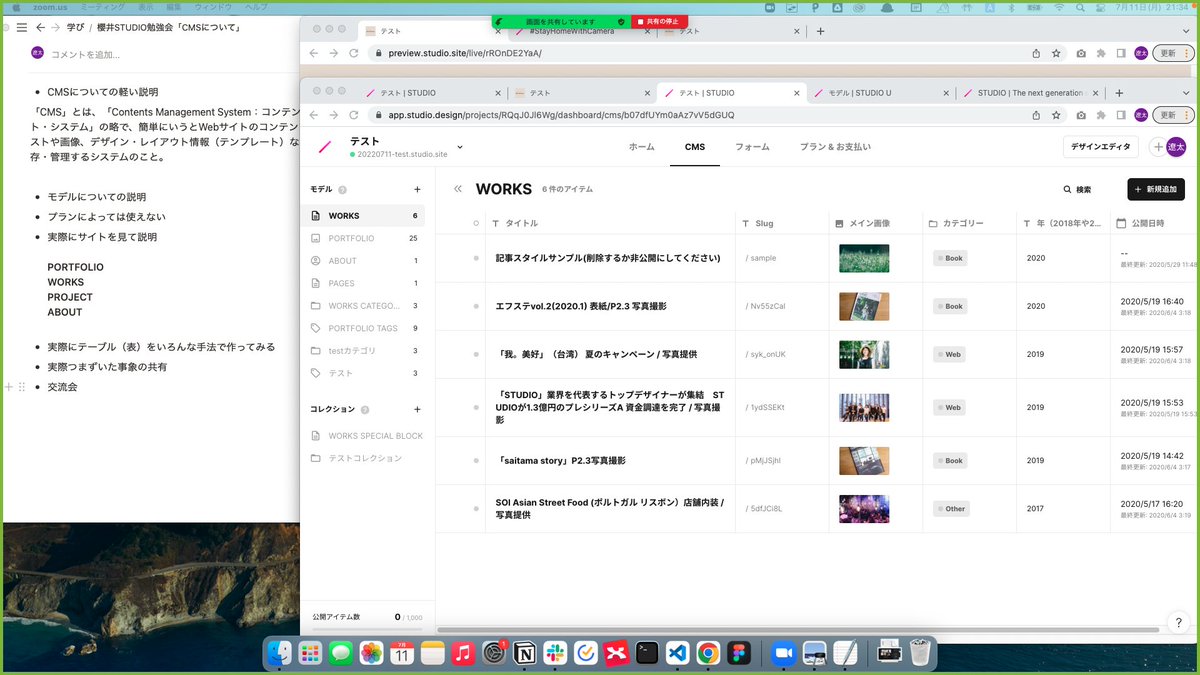Click the コメントを追加 comment field in Notion

tap(85, 54)
